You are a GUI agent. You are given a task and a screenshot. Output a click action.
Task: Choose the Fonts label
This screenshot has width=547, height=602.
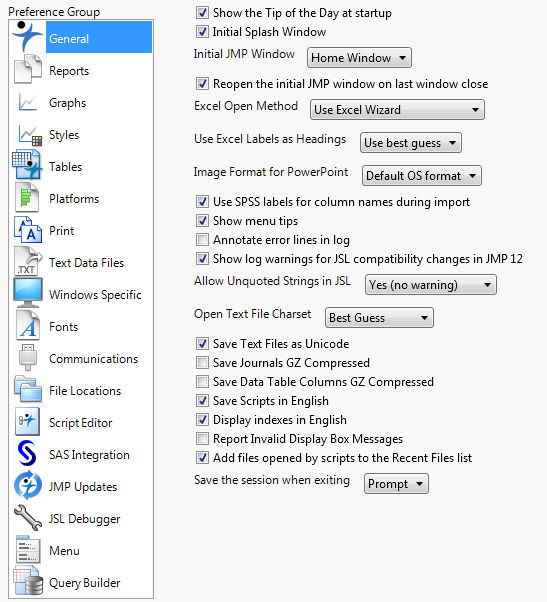(x=64, y=327)
